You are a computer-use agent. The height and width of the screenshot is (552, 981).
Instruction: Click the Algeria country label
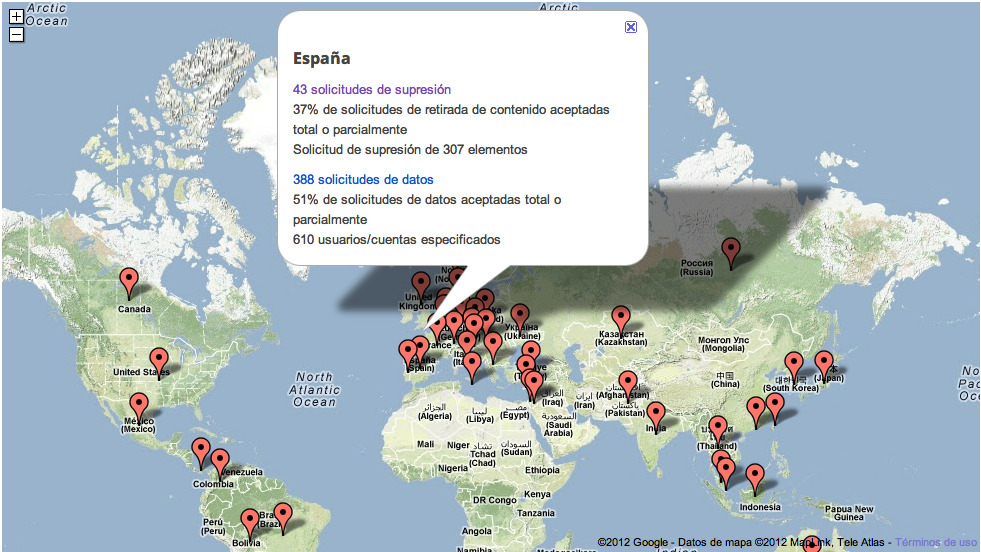(x=435, y=412)
